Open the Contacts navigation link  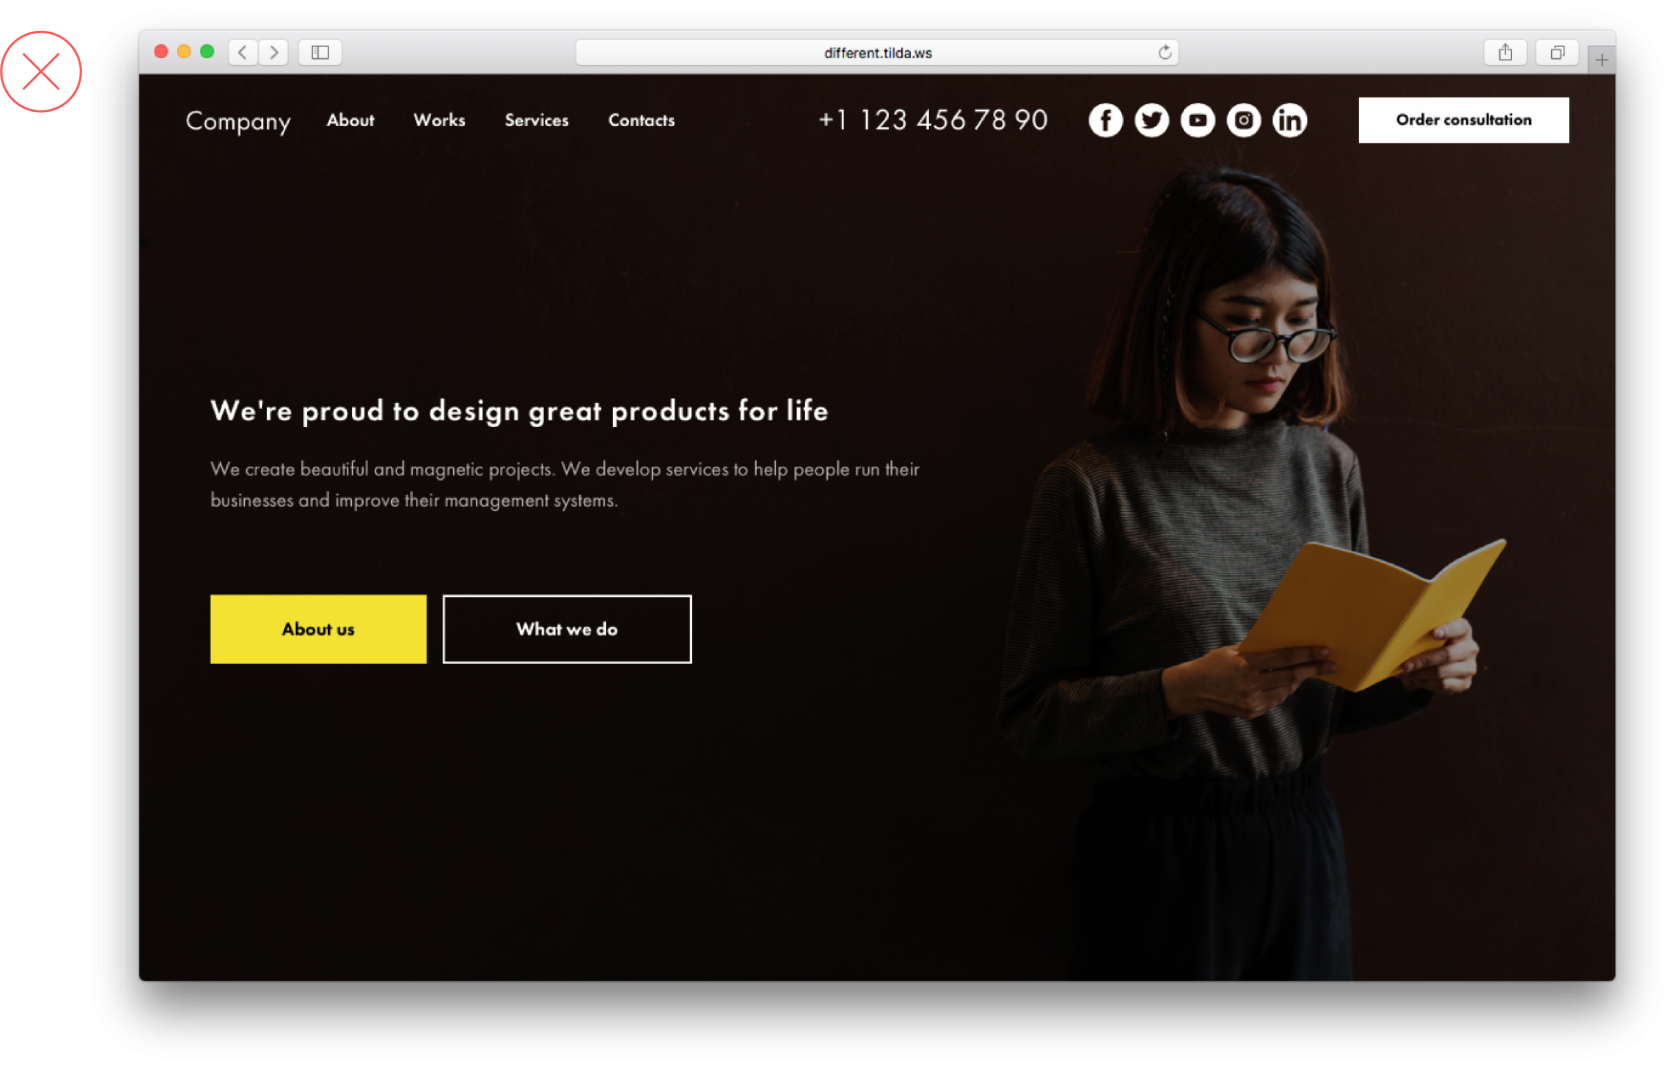(641, 120)
